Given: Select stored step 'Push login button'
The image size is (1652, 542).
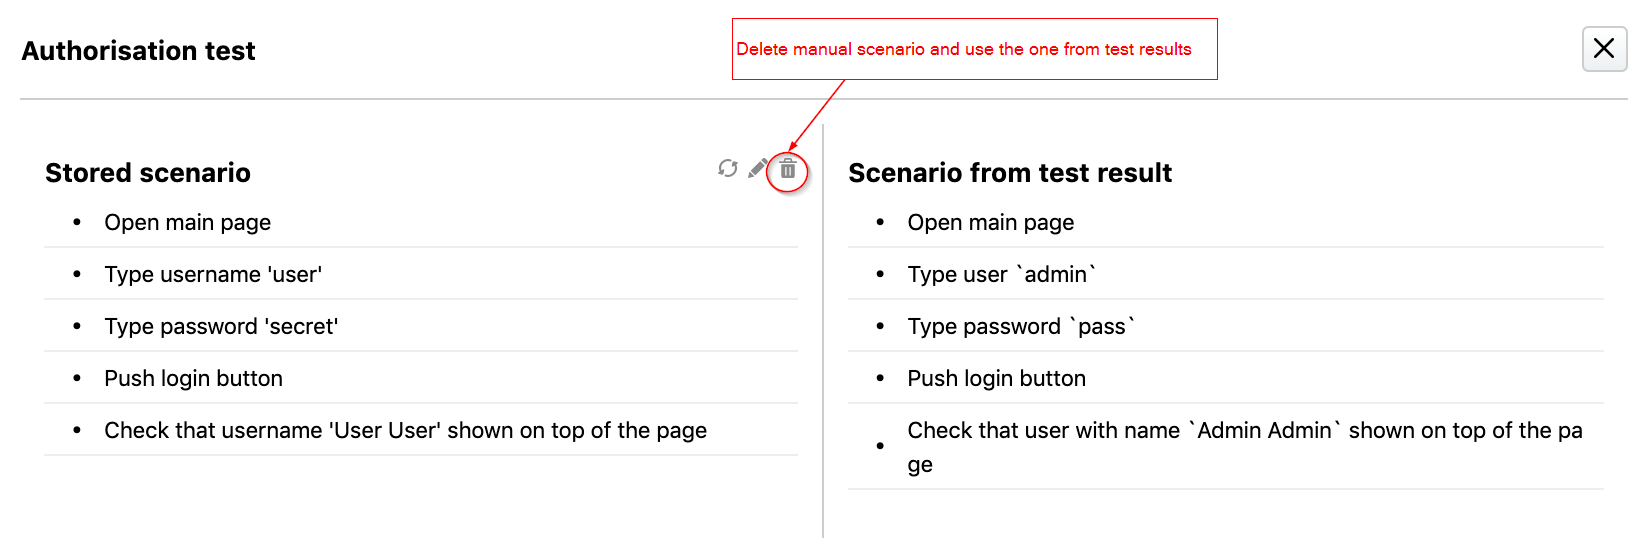Looking at the screenshot, I should 421,378.
